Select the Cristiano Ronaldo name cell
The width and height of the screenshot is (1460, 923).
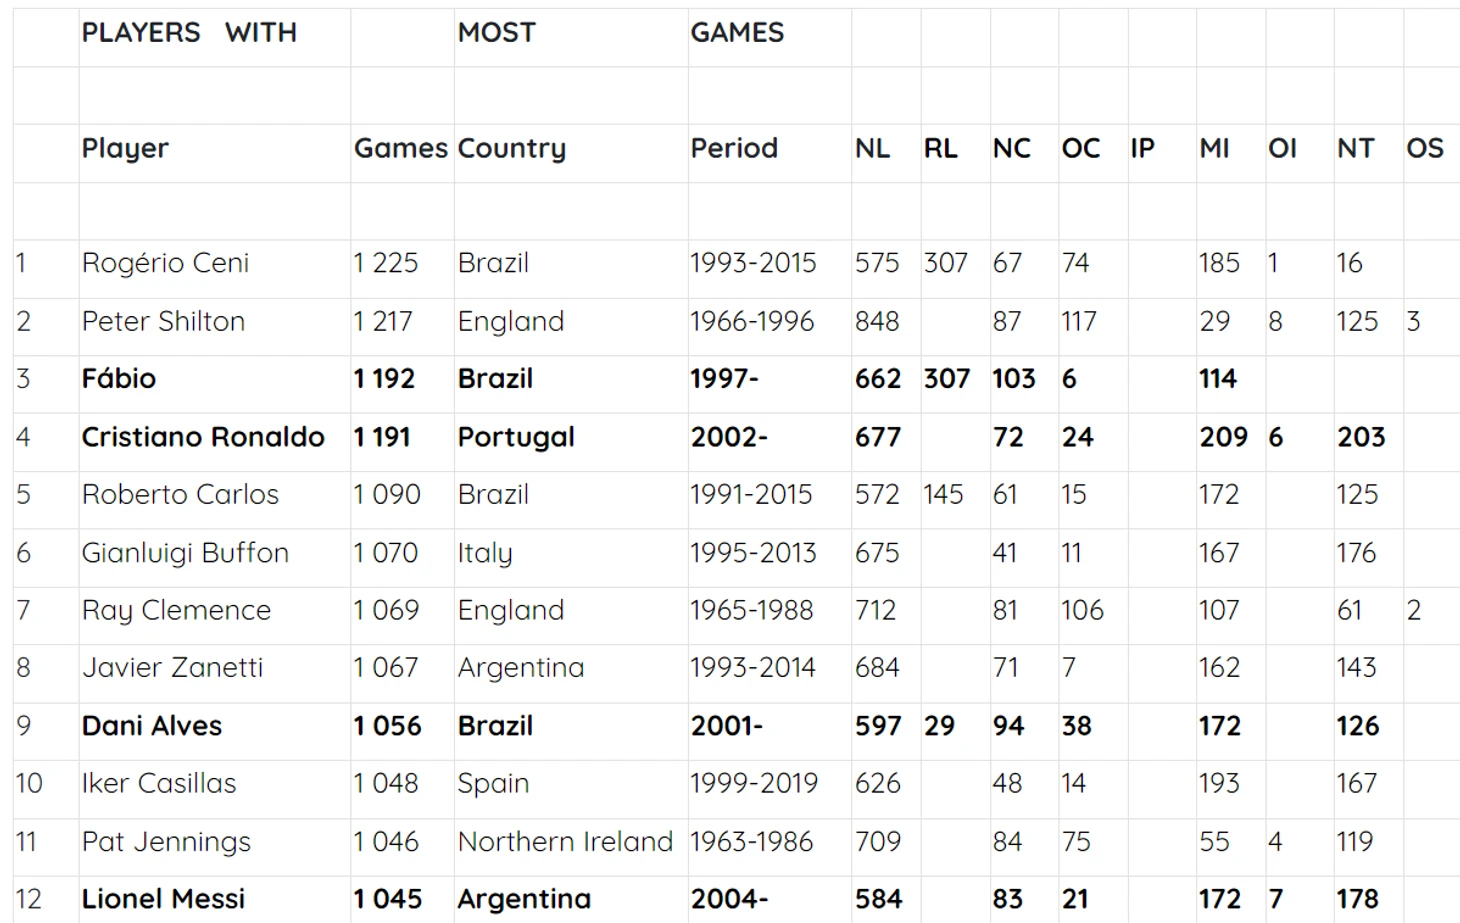215,437
